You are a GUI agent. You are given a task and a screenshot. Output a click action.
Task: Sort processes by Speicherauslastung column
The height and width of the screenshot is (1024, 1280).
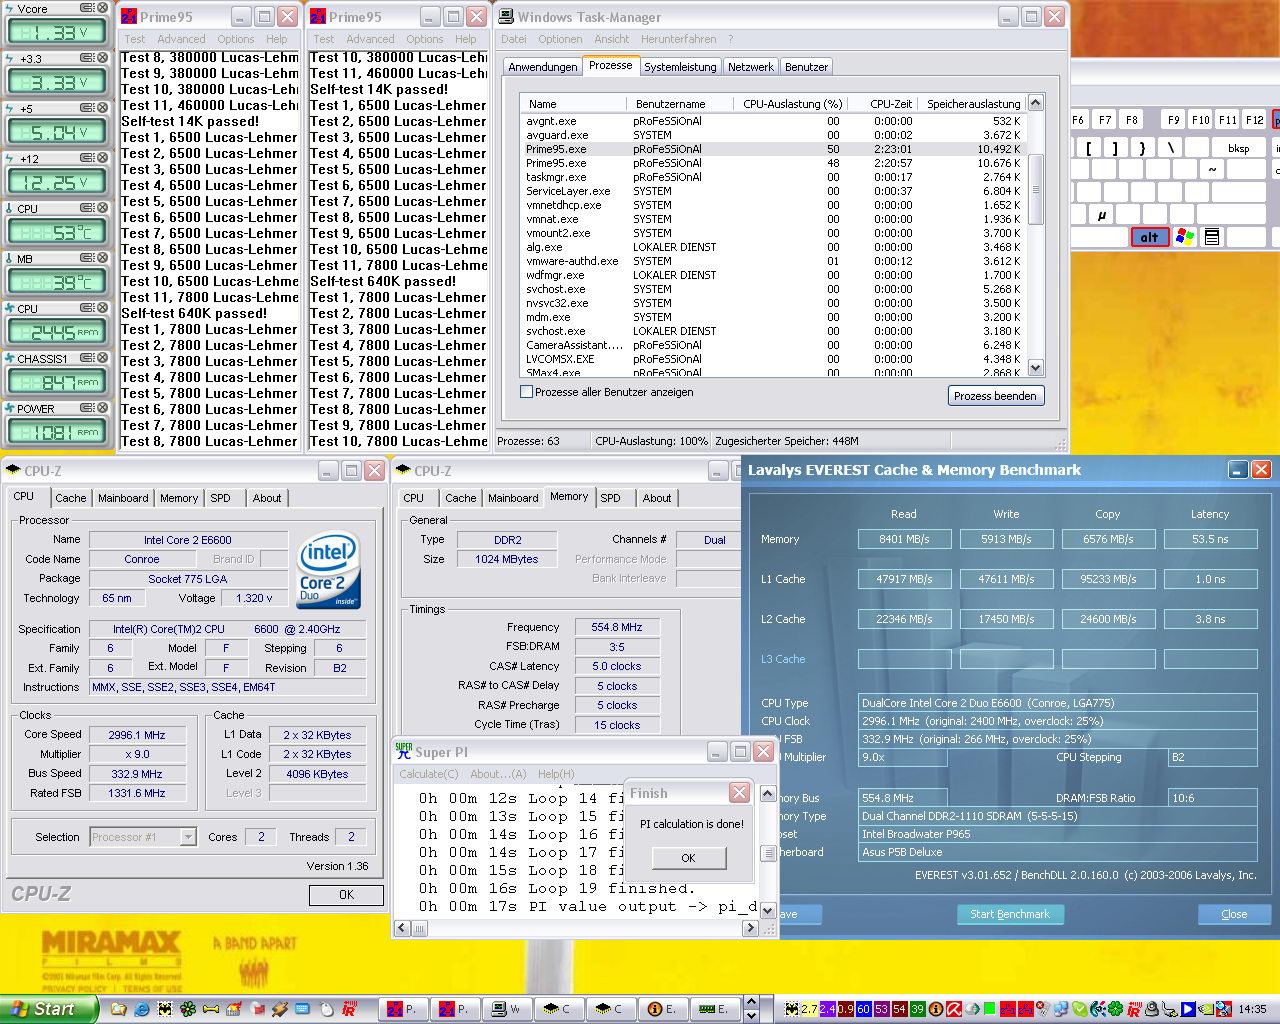coord(973,103)
